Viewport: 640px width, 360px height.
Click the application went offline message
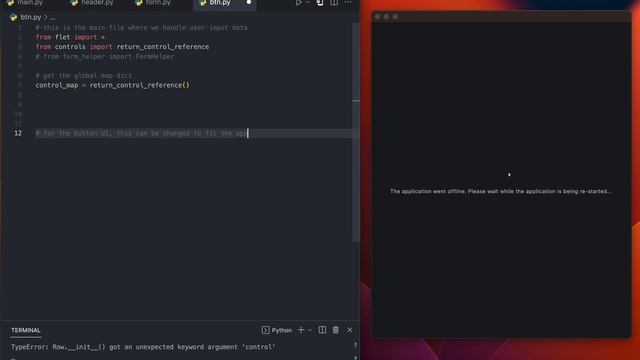(x=501, y=191)
